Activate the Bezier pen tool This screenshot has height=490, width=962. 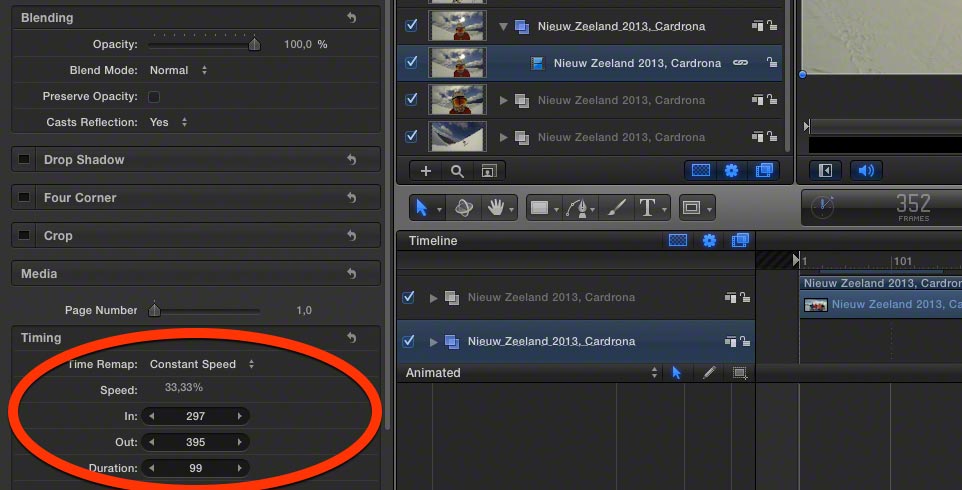pos(577,209)
